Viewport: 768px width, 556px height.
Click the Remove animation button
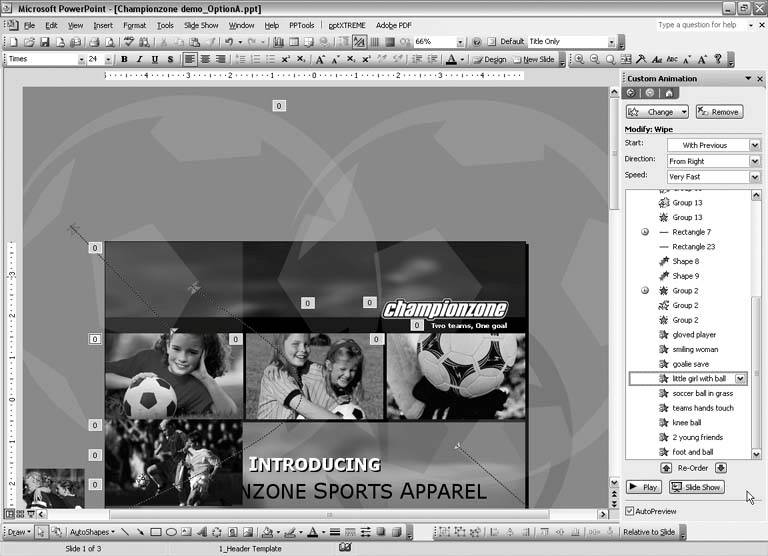[720, 112]
